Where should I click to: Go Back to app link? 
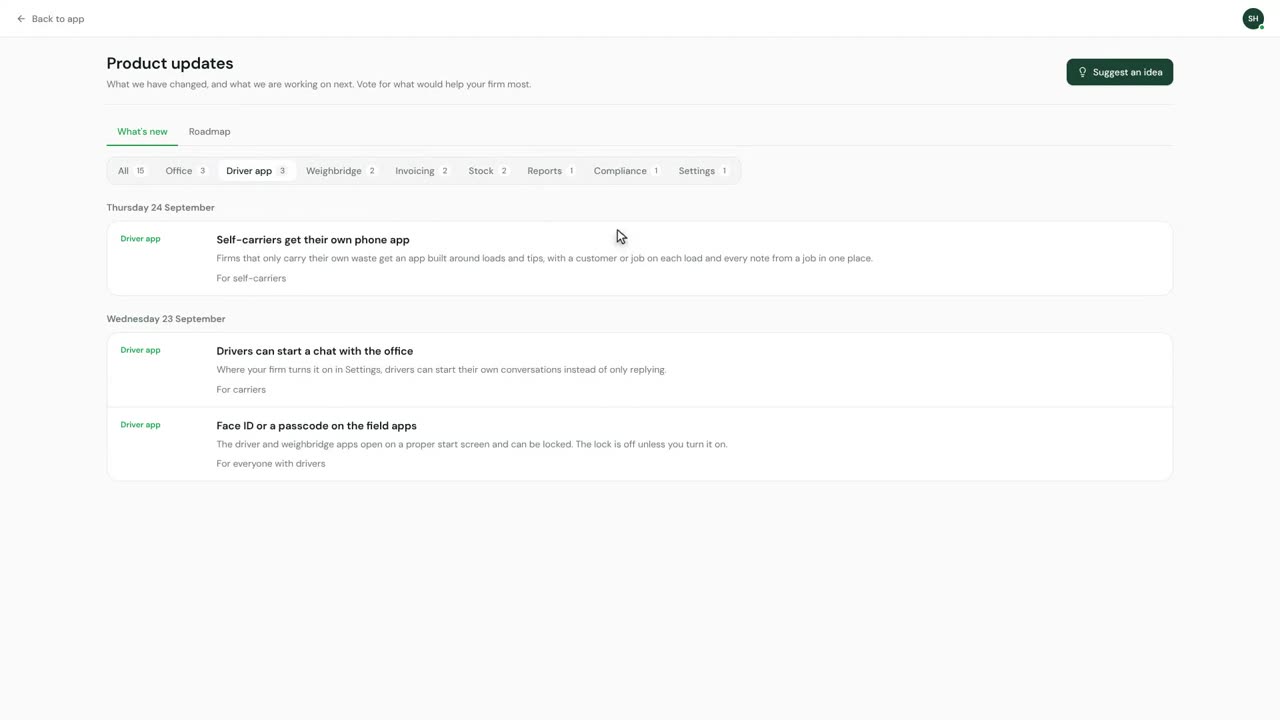tap(50, 19)
